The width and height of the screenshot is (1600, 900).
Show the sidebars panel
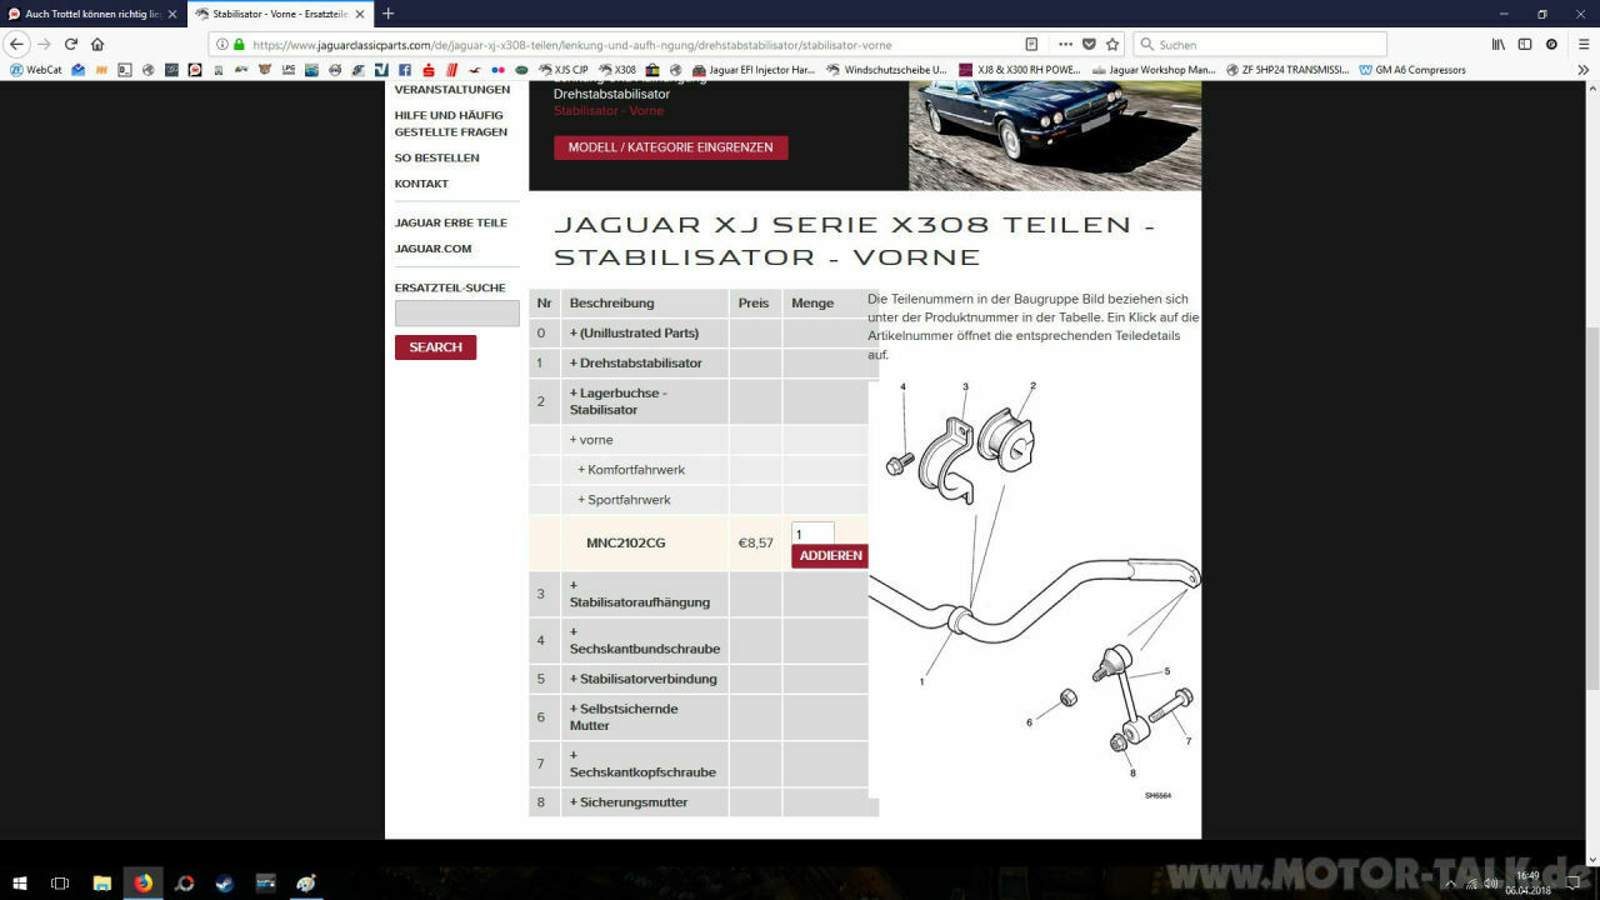tap(1524, 44)
